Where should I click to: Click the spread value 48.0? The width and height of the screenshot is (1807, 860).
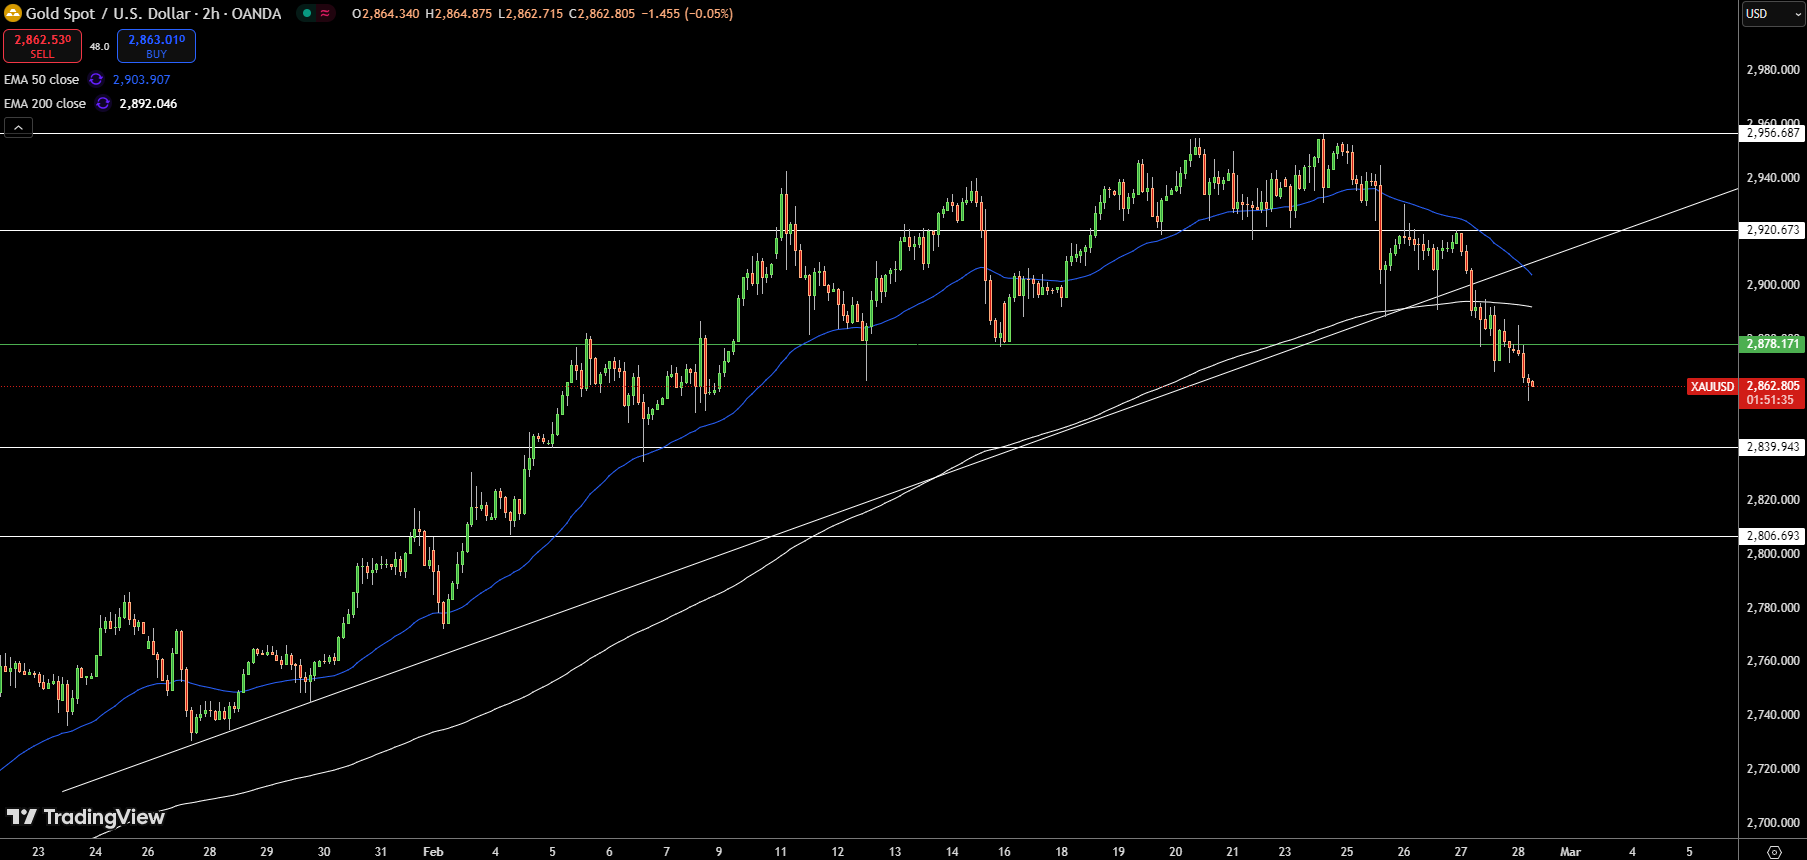tap(100, 46)
